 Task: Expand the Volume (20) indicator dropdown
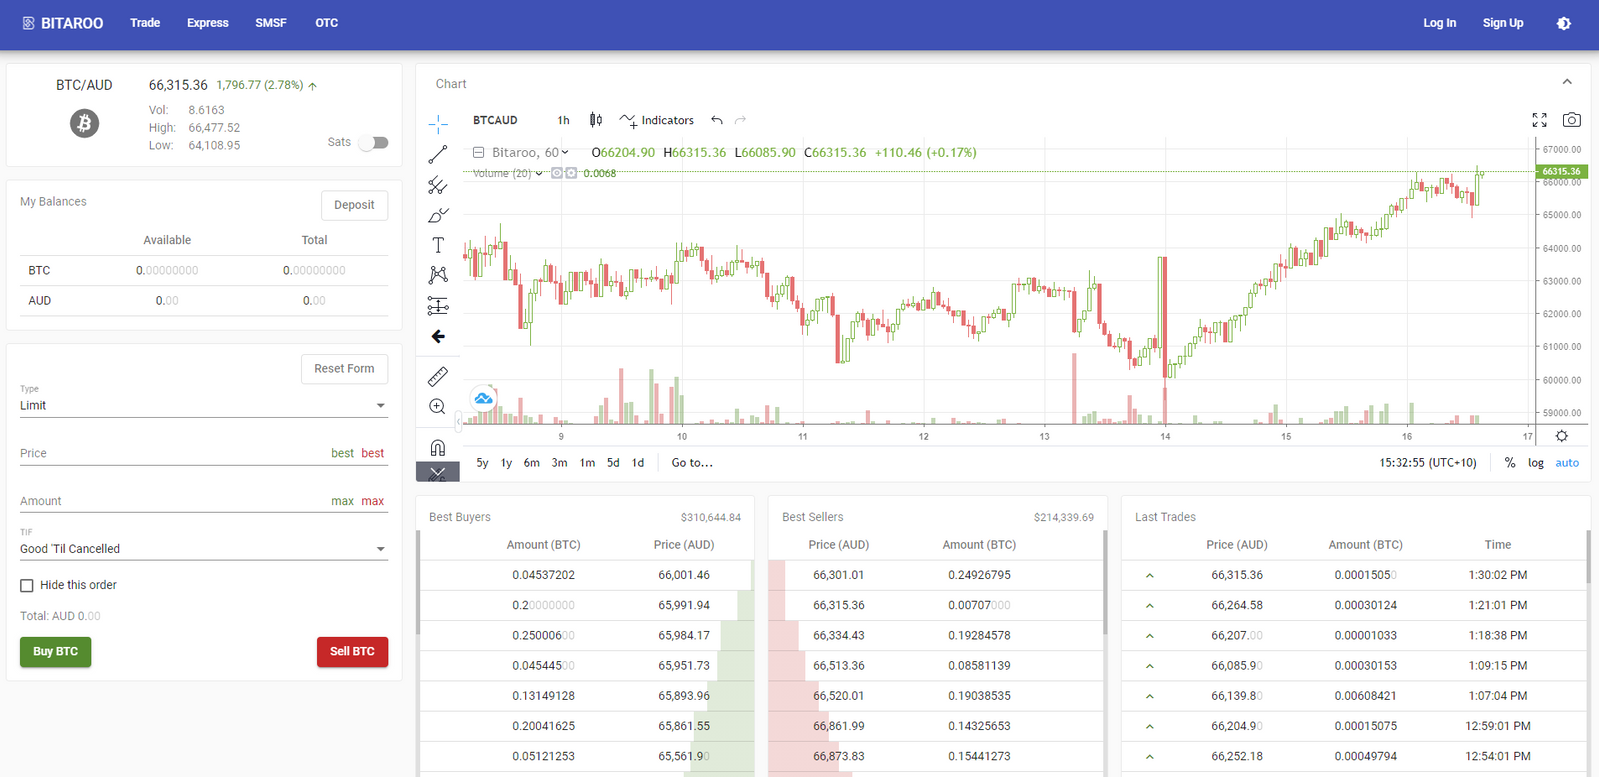[539, 173]
